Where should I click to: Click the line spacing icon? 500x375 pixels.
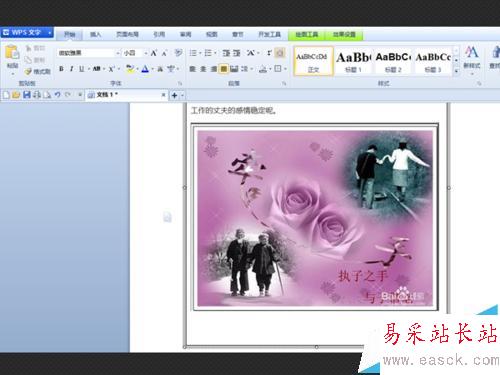click(244, 69)
